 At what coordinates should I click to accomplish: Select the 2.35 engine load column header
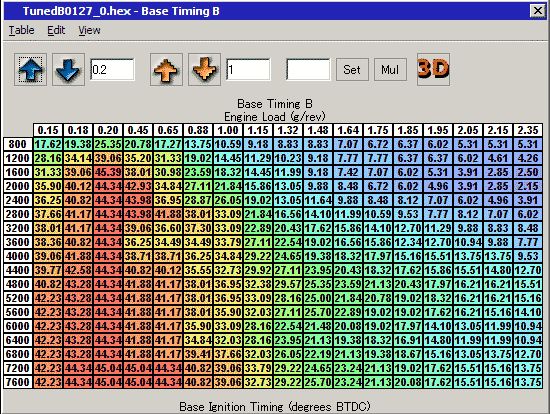click(x=528, y=130)
